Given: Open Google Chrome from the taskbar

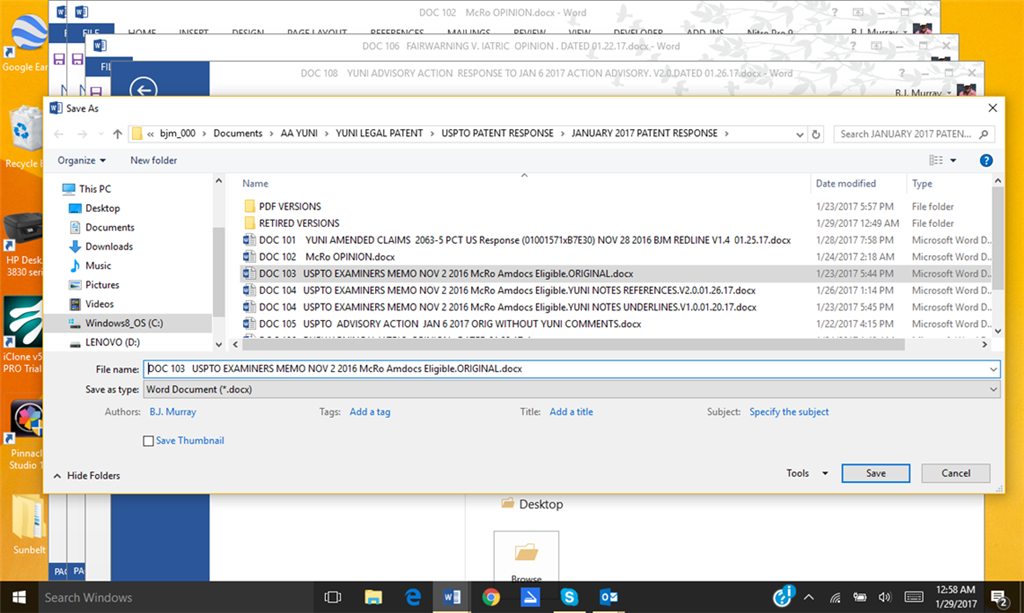Looking at the screenshot, I should [x=491, y=597].
